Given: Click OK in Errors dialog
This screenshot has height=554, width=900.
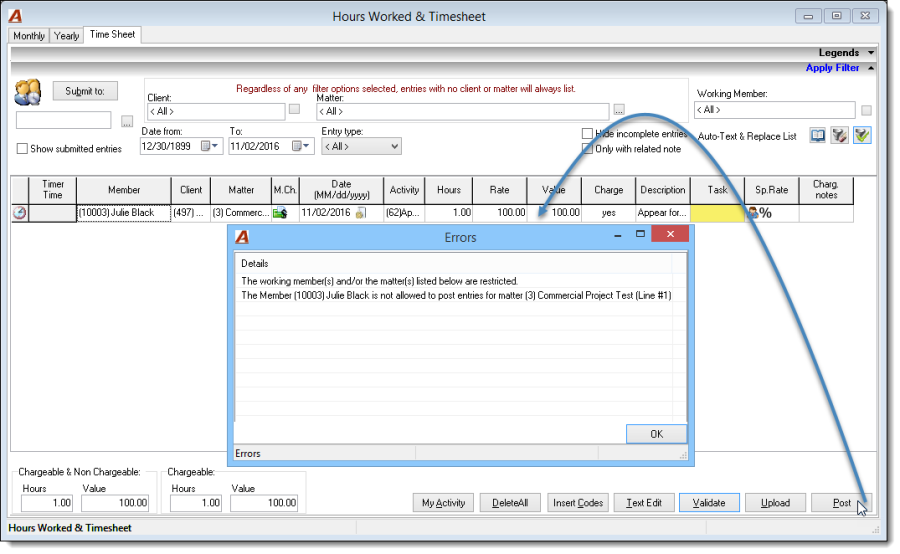Looking at the screenshot, I should [657, 434].
